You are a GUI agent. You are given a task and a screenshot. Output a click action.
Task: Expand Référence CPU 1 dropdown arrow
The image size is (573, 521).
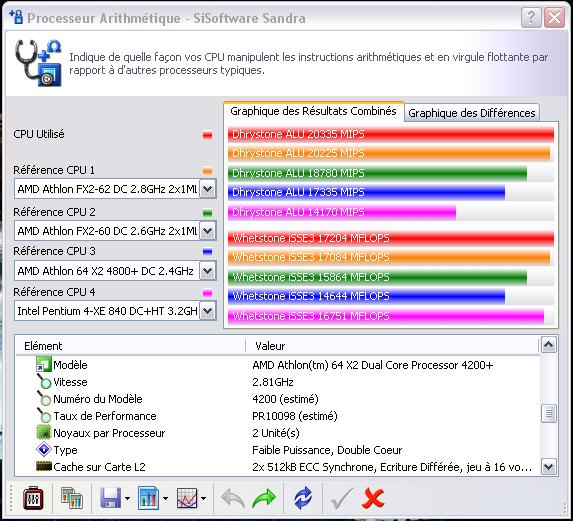coord(208,189)
